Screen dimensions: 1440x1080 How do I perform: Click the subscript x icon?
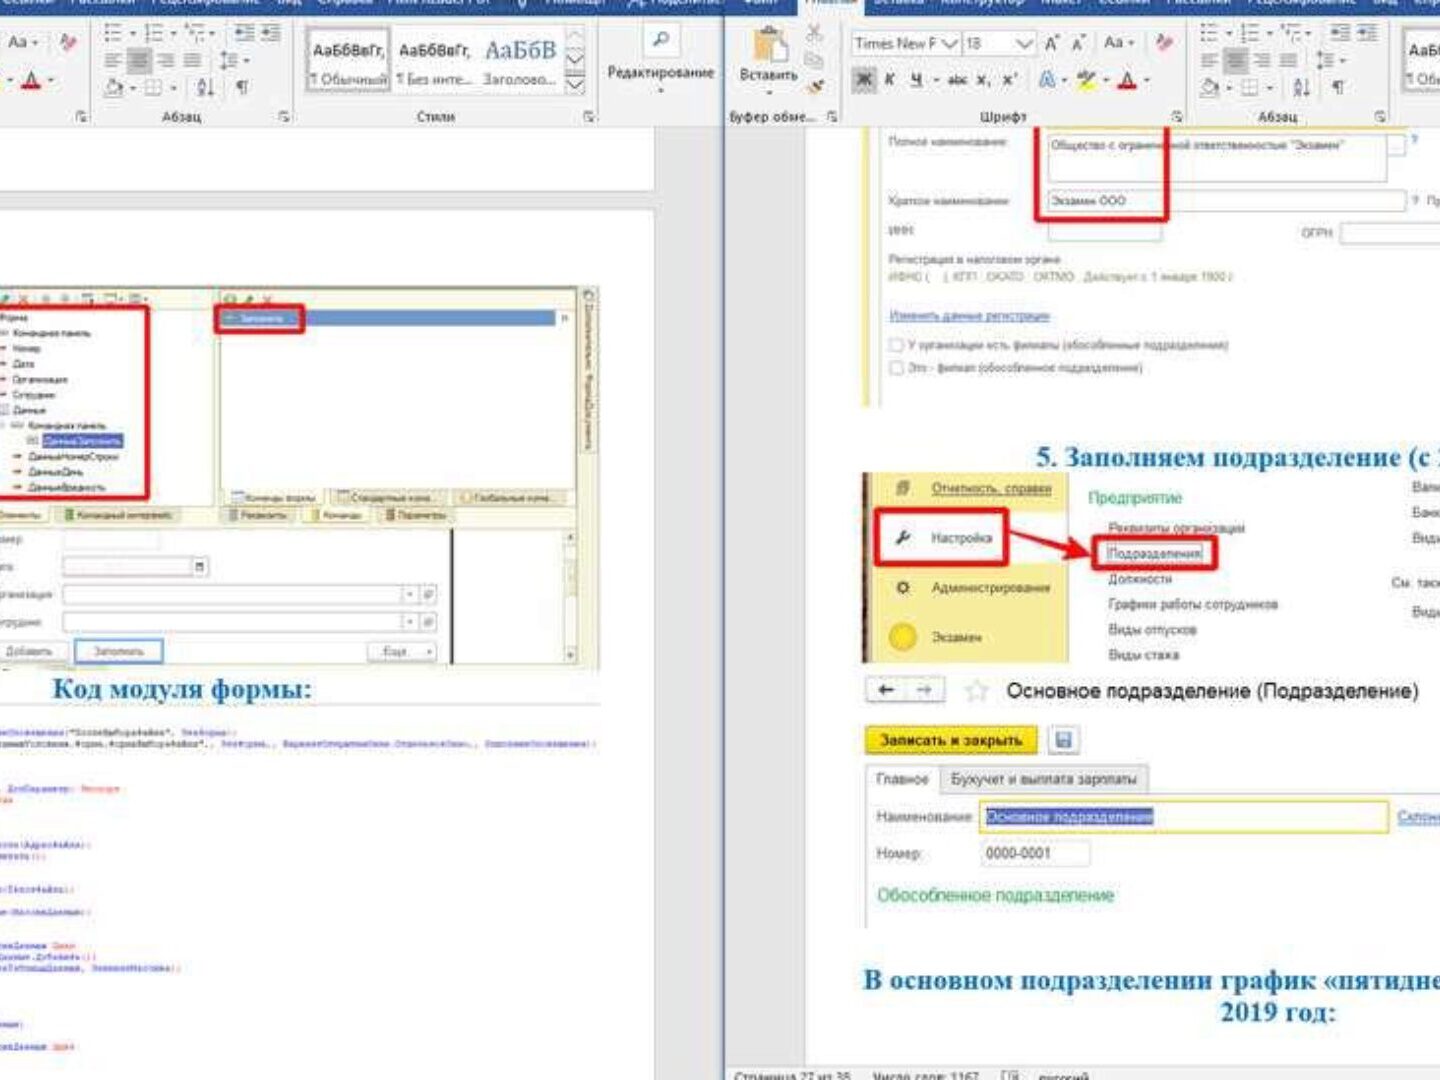pyautogui.click(x=983, y=80)
